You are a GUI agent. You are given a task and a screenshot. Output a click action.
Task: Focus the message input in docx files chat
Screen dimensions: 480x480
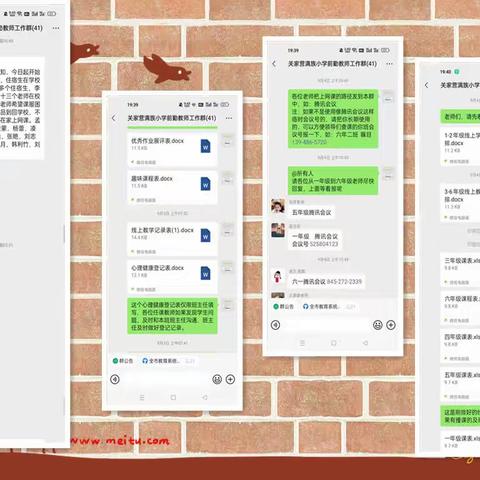pyautogui.click(x=166, y=379)
